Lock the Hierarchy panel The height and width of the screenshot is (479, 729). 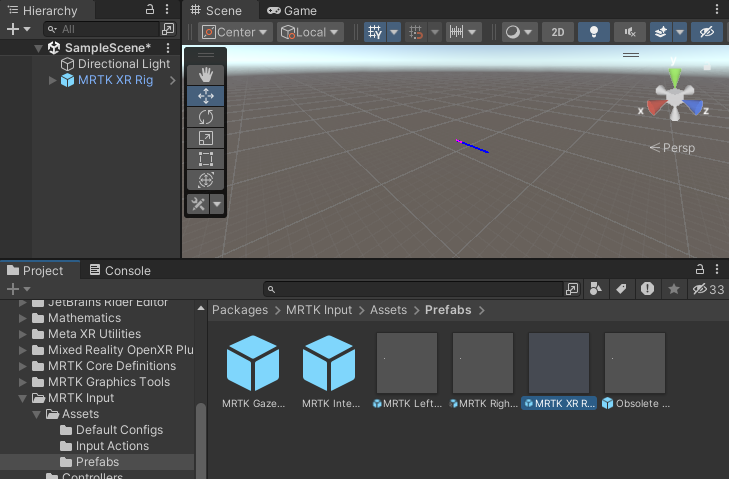(150, 9)
